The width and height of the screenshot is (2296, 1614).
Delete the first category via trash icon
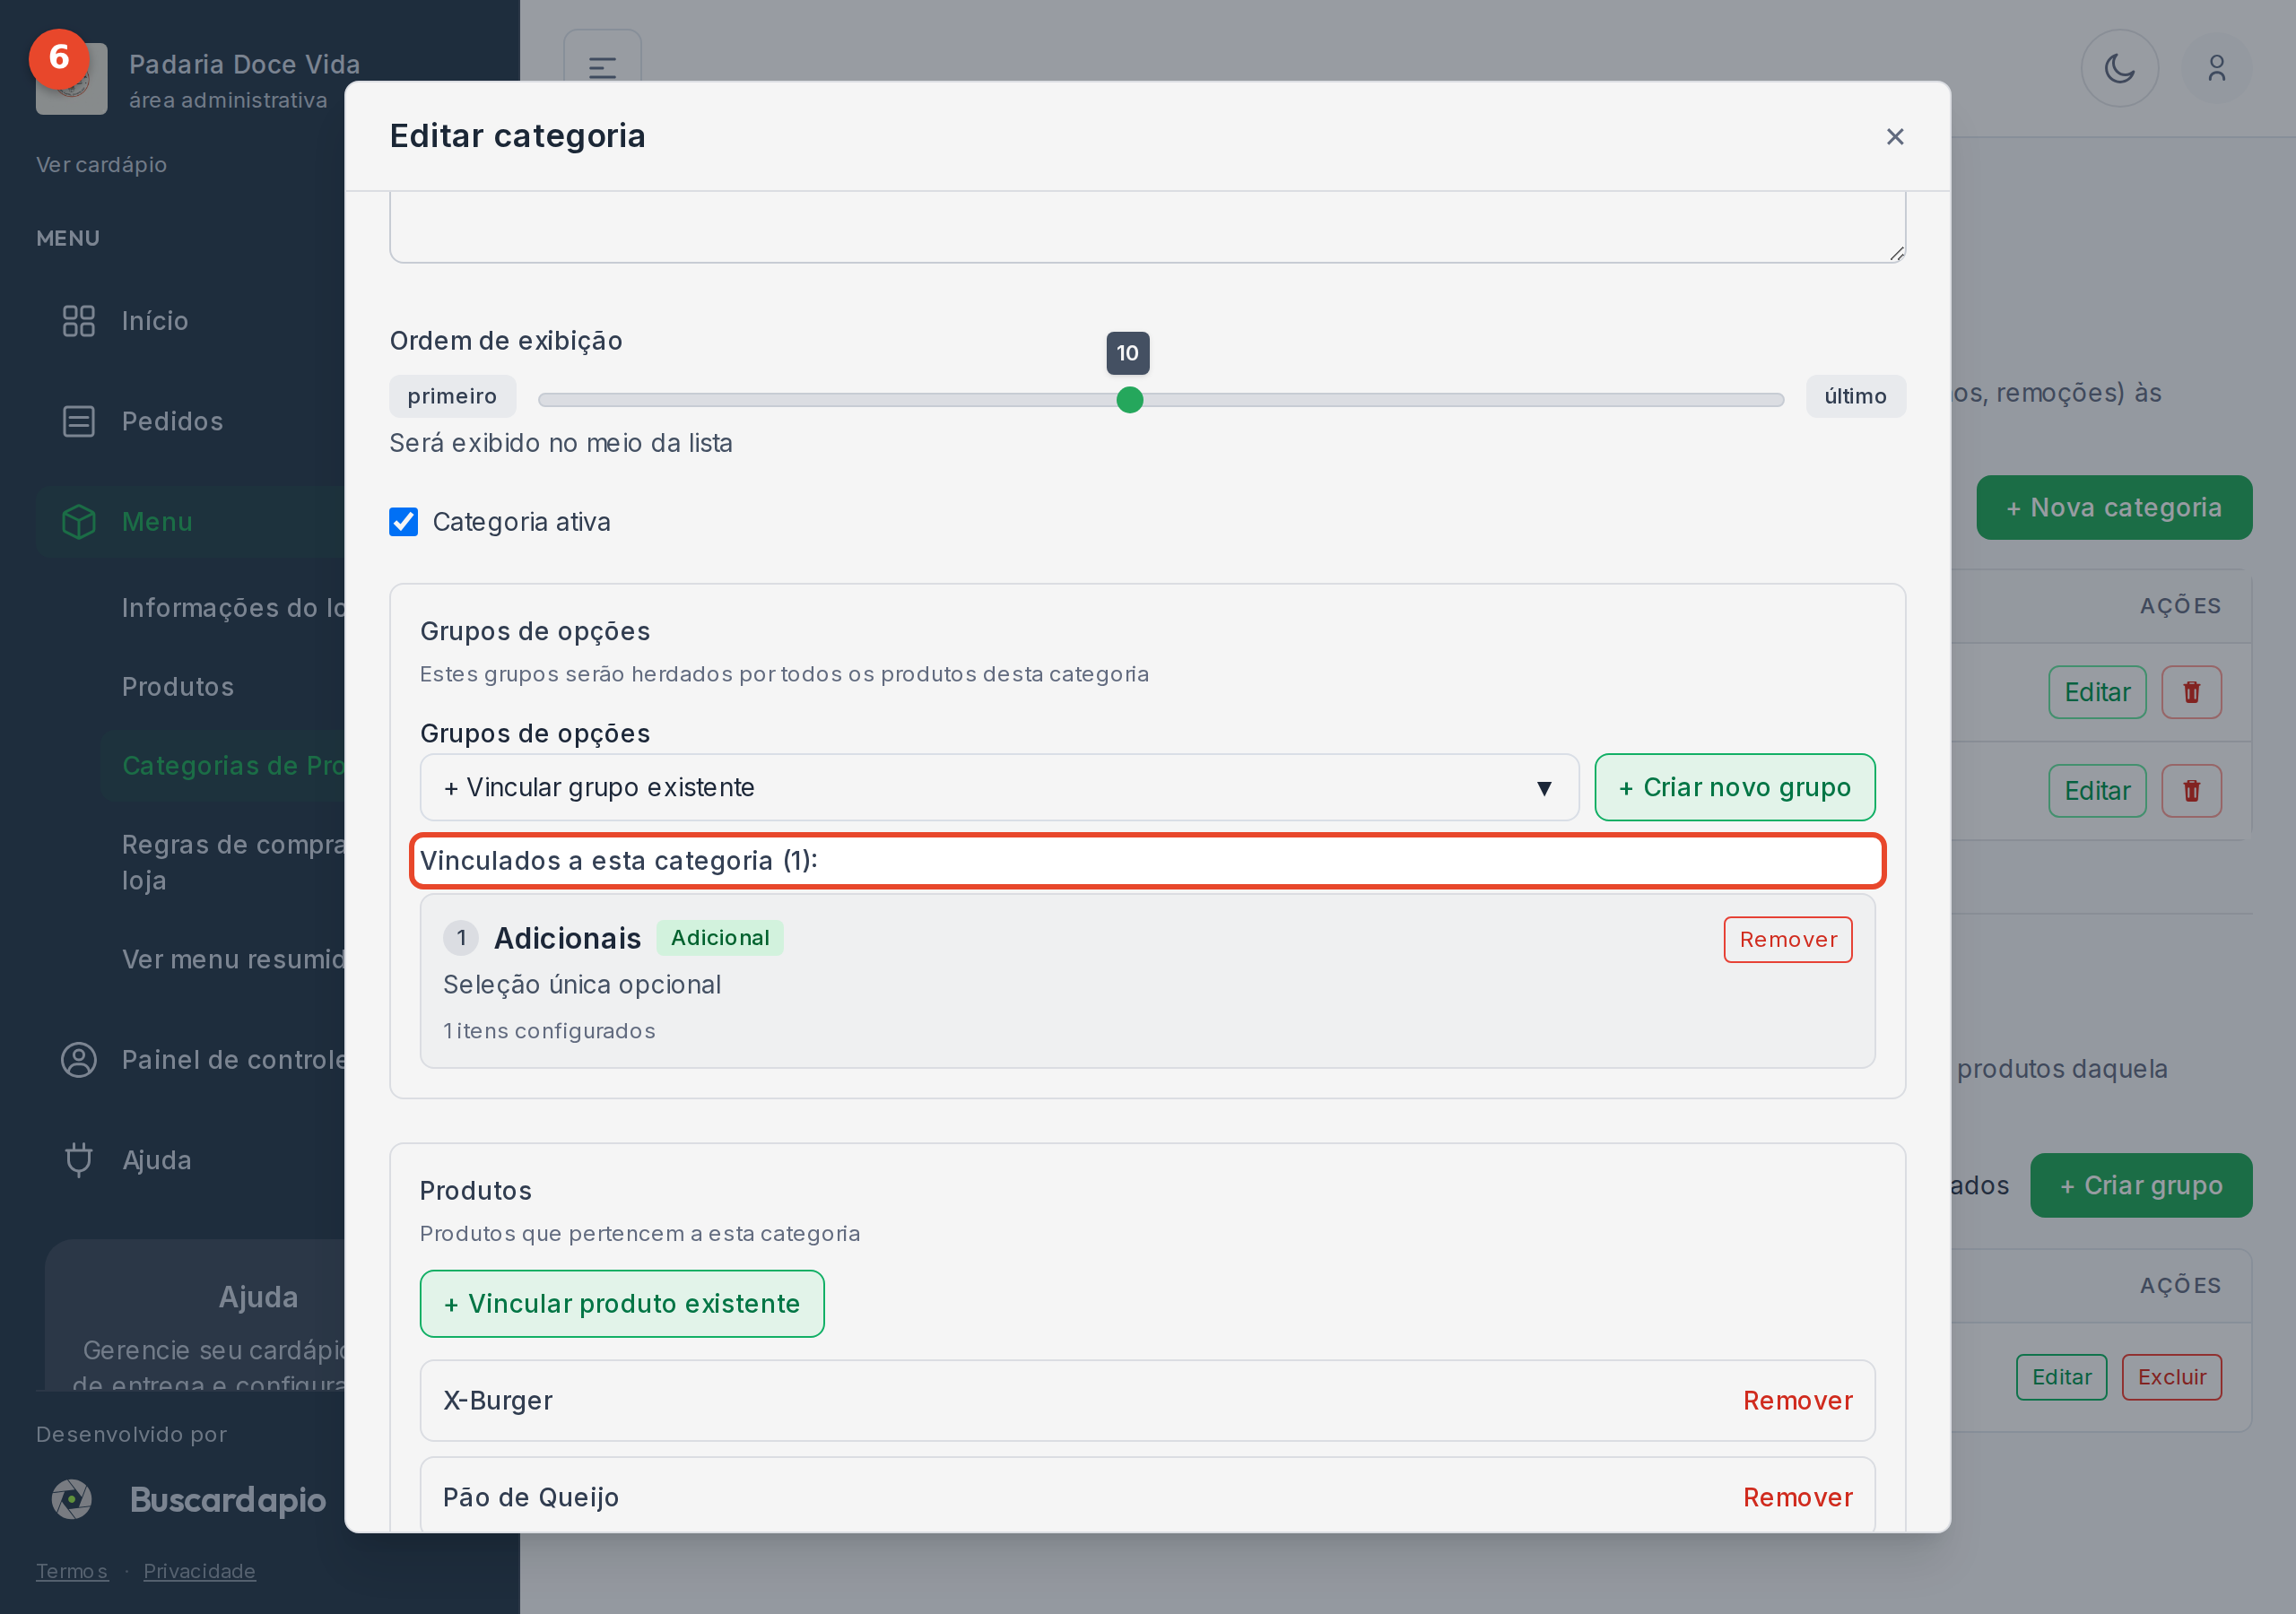(2191, 692)
